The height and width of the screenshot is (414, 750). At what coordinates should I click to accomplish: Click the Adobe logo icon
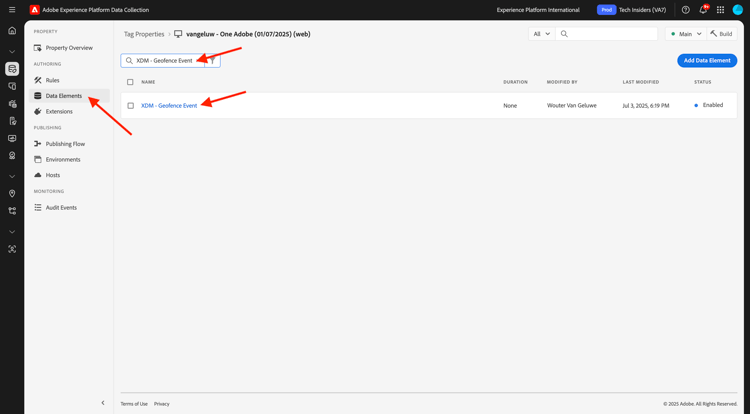click(34, 10)
